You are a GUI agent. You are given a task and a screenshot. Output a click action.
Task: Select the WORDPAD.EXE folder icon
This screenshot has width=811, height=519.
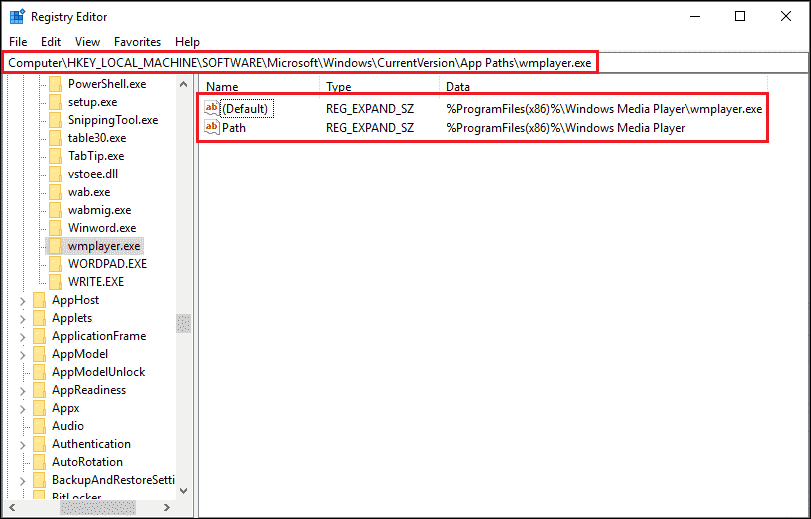pos(55,264)
